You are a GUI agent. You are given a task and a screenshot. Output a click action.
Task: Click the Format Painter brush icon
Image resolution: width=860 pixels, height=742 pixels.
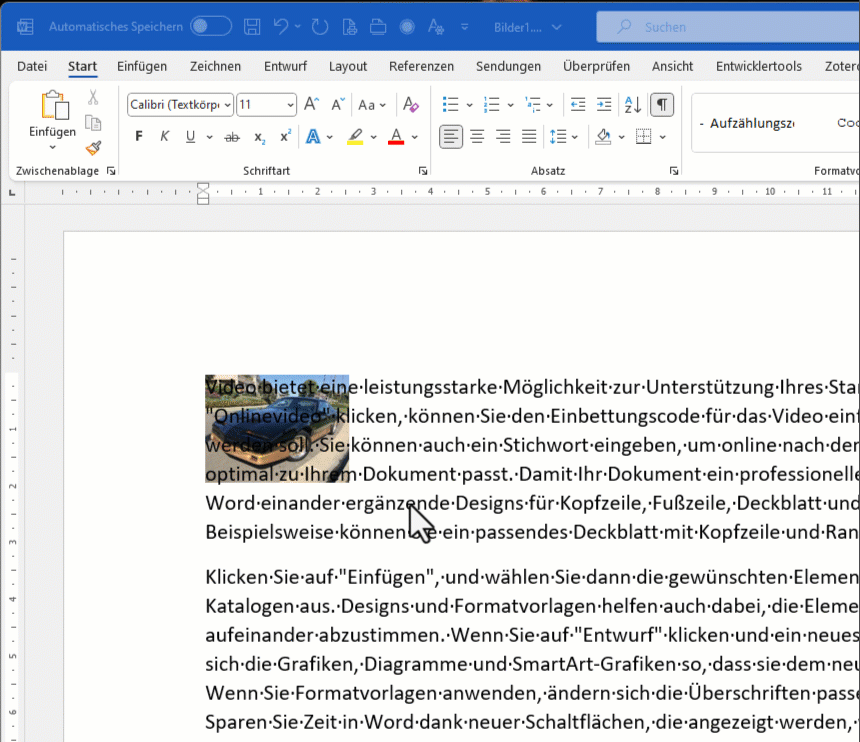point(93,148)
